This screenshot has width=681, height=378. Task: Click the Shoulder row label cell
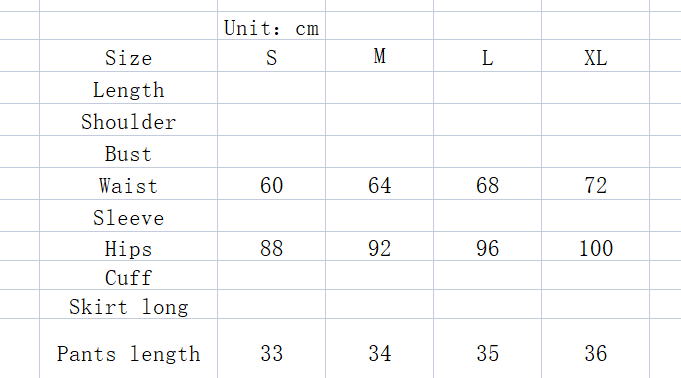point(129,119)
